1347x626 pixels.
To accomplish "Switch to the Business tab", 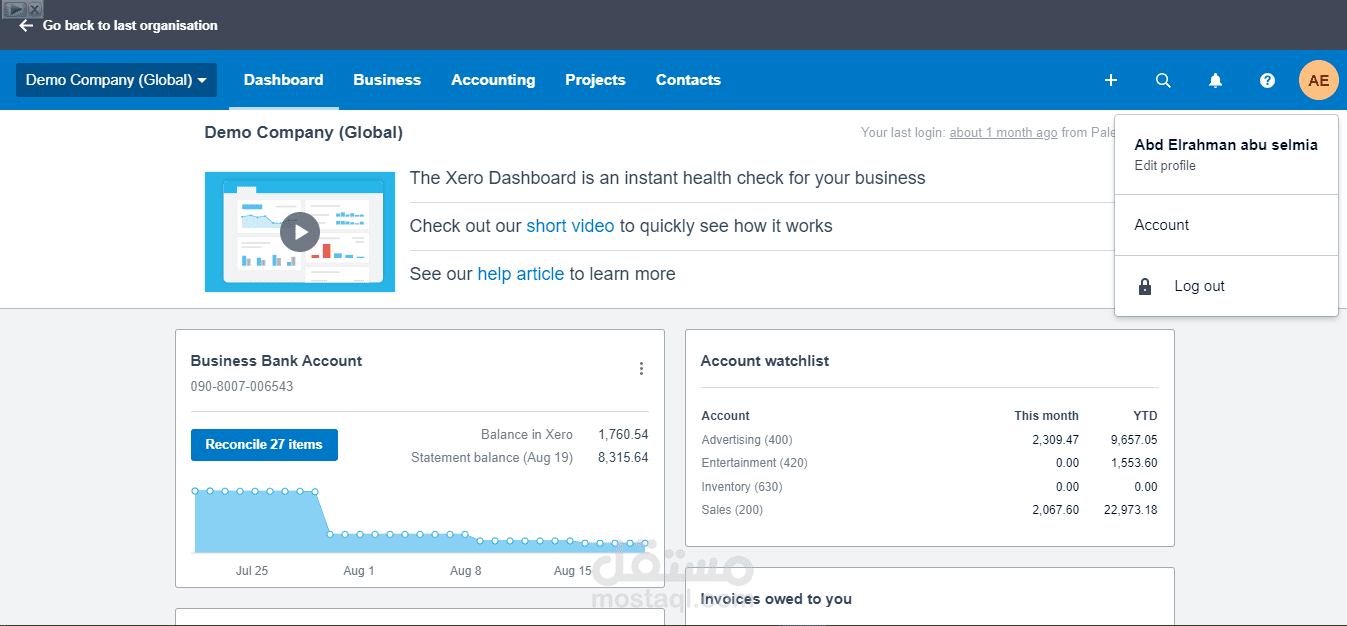I will coord(387,80).
